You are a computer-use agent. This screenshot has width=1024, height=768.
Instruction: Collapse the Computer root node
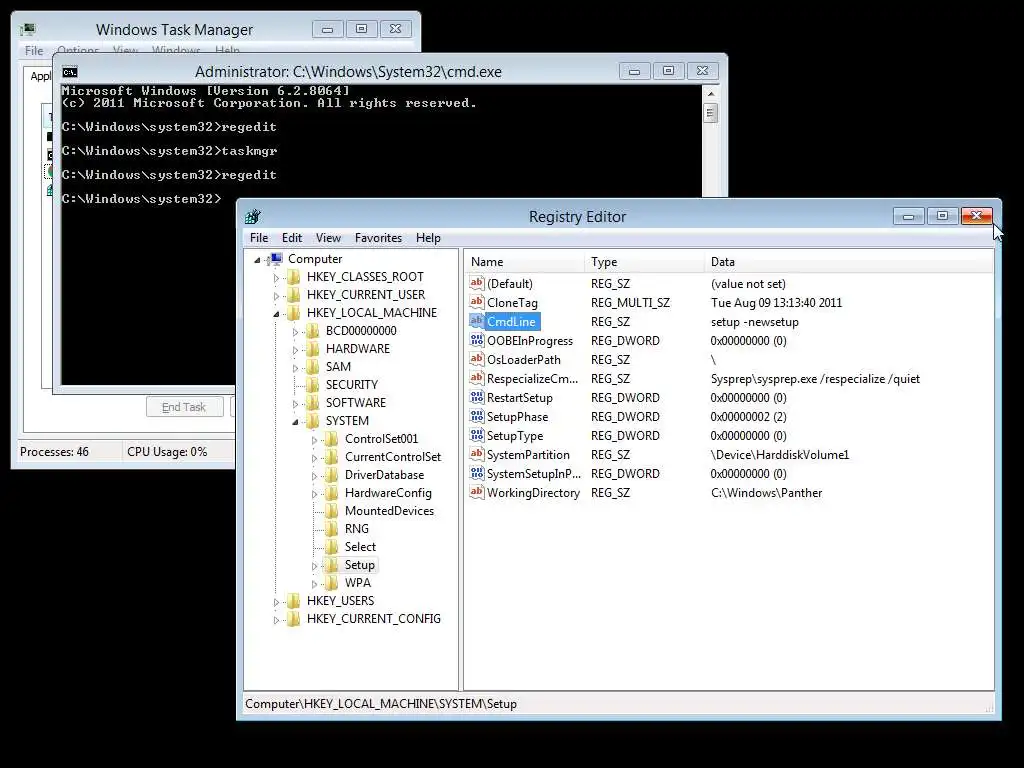tap(257, 260)
